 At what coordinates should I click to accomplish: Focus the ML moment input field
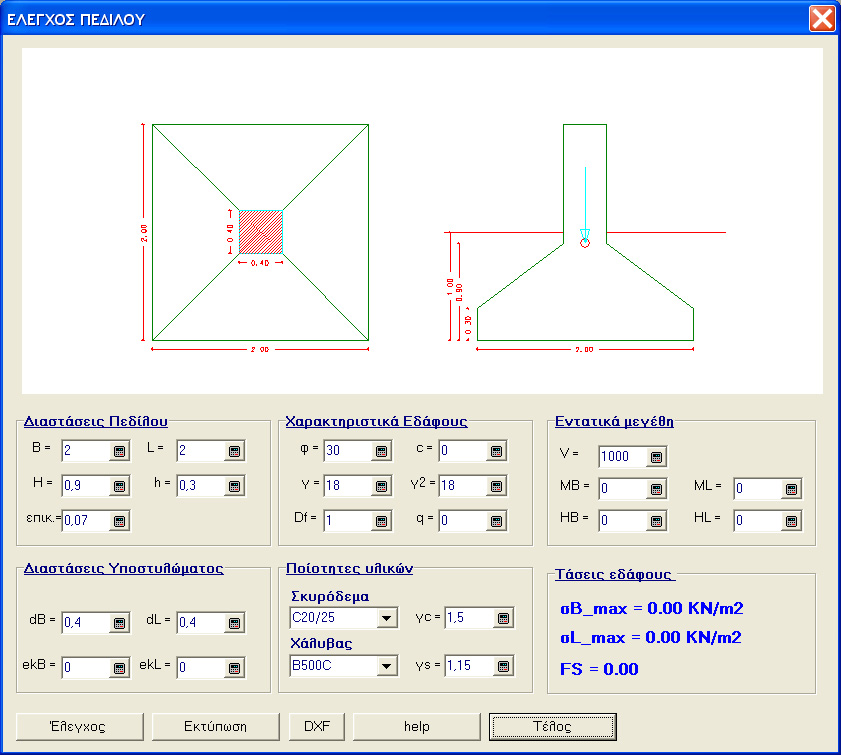click(x=758, y=489)
